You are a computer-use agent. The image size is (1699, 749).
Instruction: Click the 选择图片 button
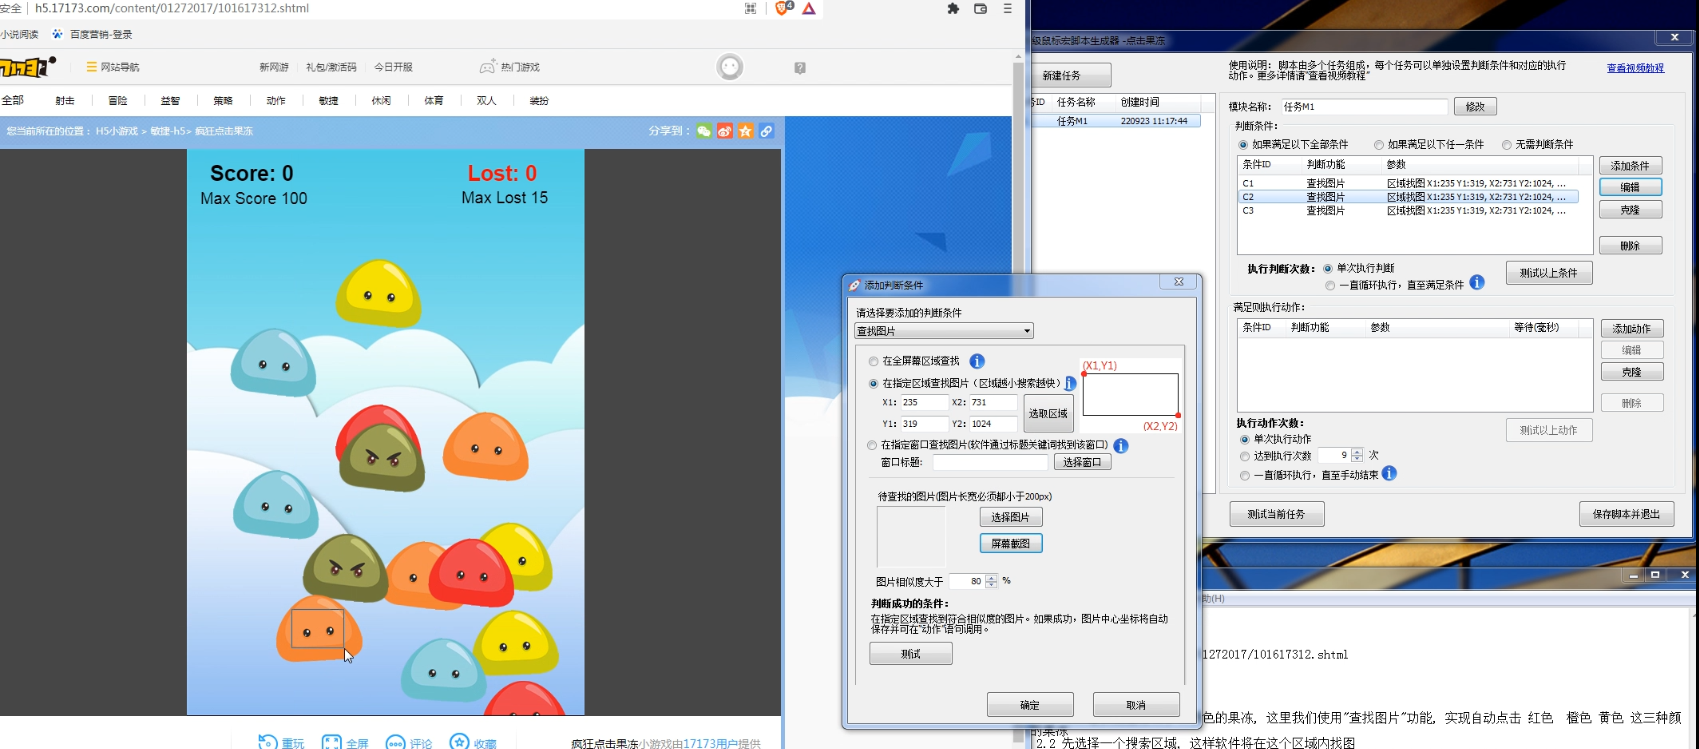(1011, 517)
